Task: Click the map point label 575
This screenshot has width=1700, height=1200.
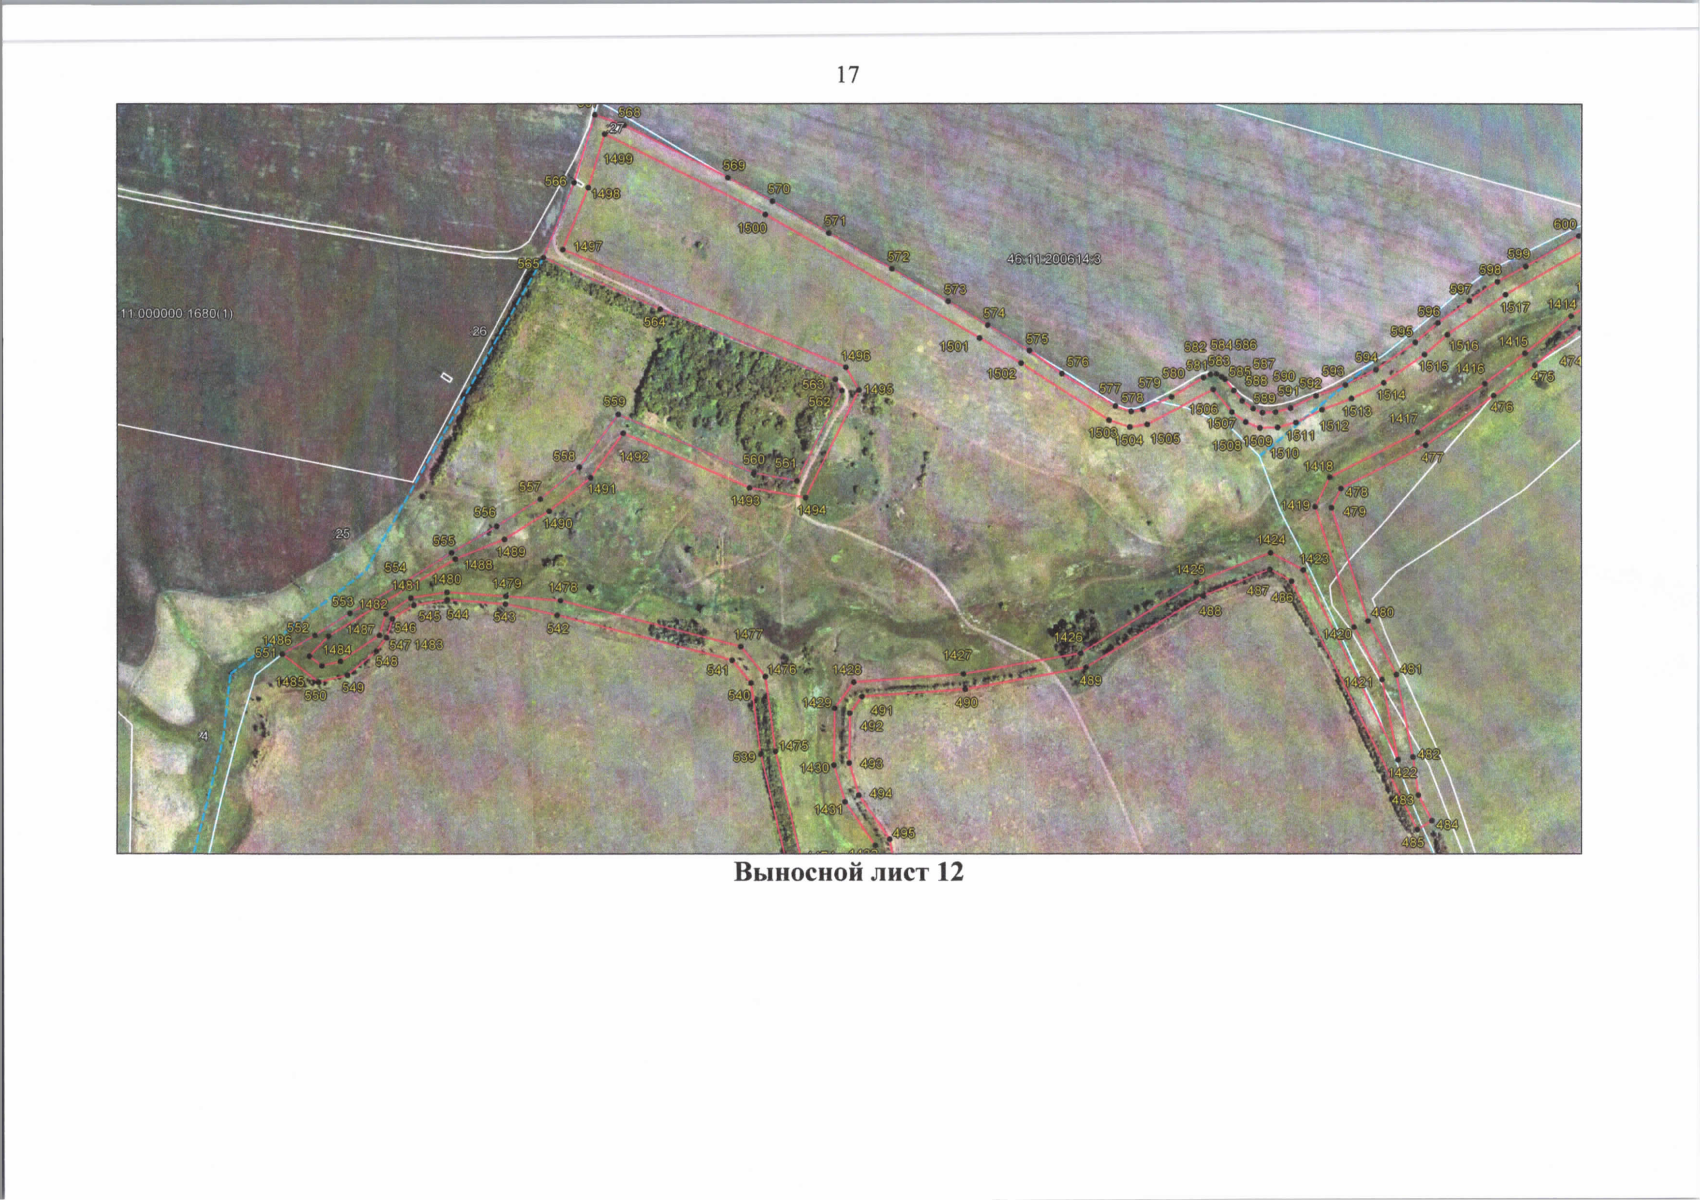Action: point(1037,339)
